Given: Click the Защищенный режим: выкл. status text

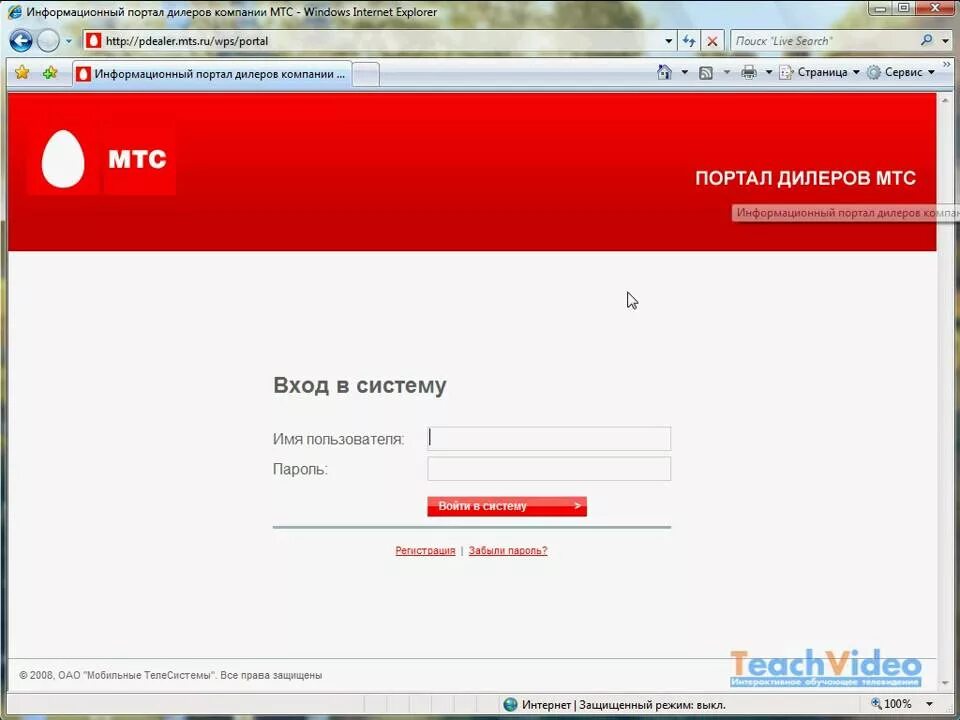Looking at the screenshot, I should pyautogui.click(x=652, y=705).
